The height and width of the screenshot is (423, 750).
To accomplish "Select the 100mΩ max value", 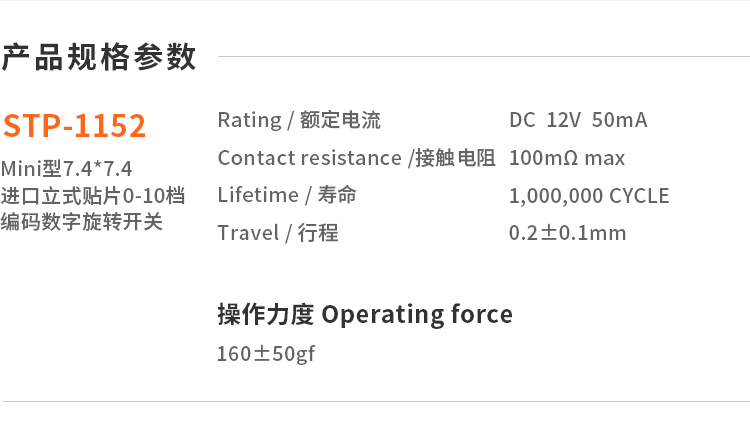I will (567, 158).
